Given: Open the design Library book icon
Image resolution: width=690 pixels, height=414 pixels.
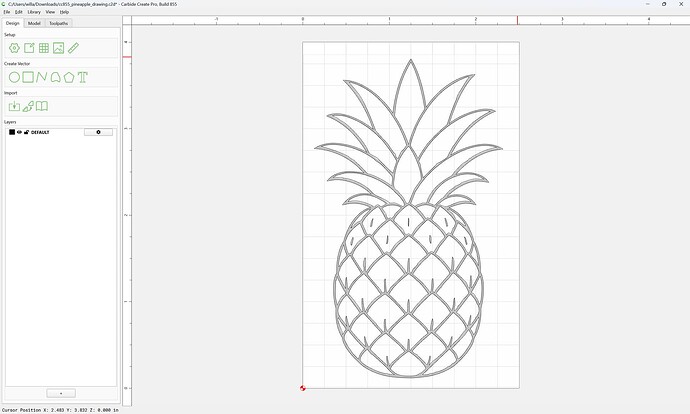Looking at the screenshot, I should [42, 106].
